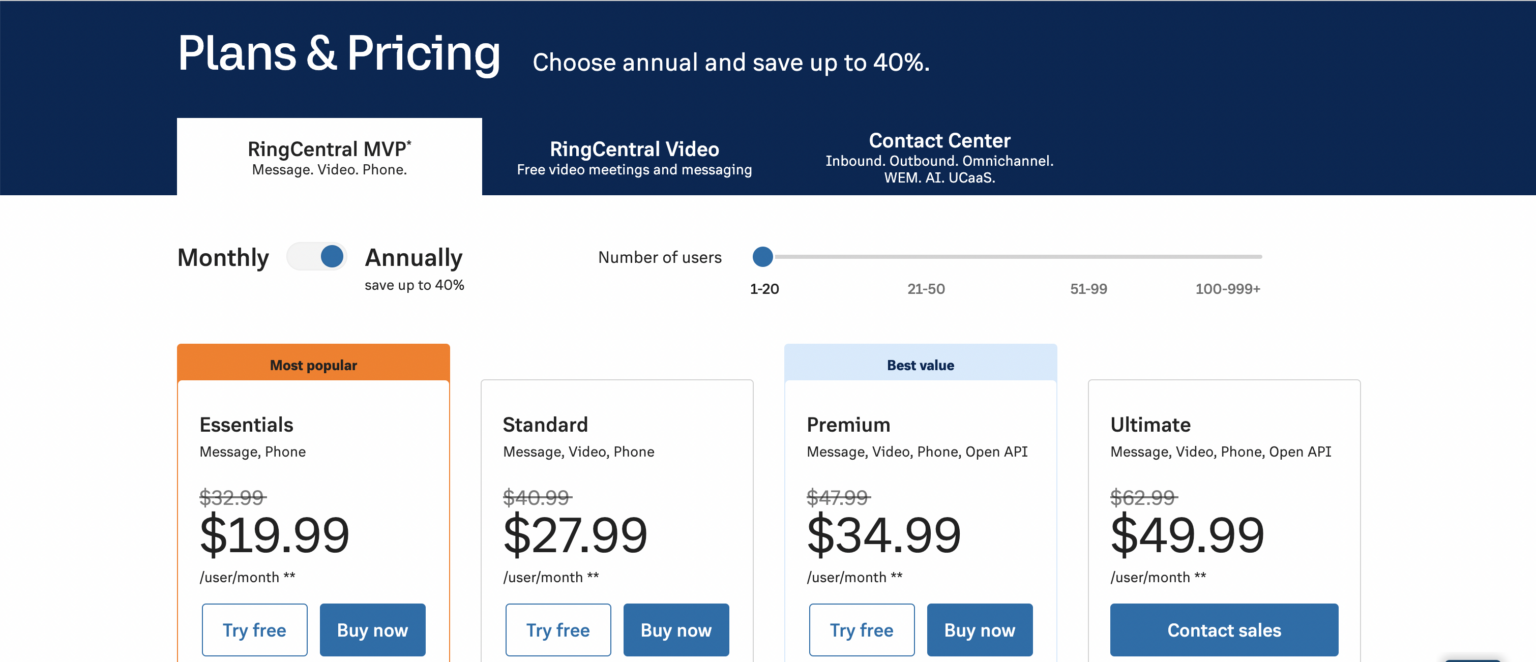Image resolution: width=1536 pixels, height=662 pixels.
Task: Select the RingCentral MVP tab
Action: 329,157
